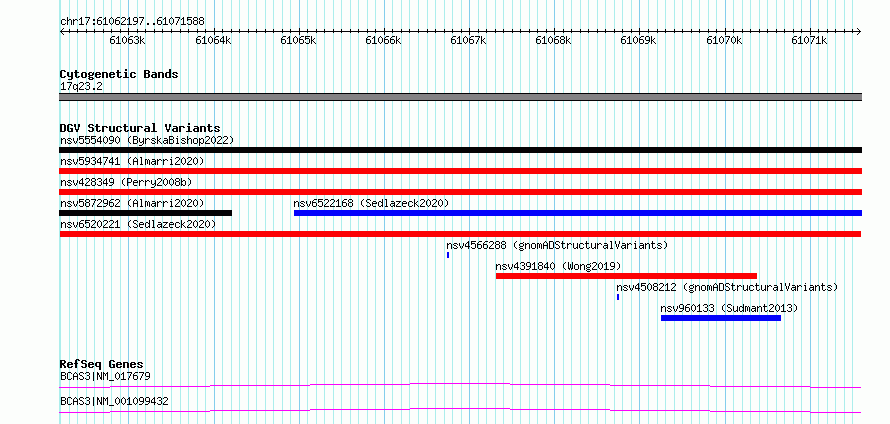Click the 61064k ruler tick label

pos(213,41)
